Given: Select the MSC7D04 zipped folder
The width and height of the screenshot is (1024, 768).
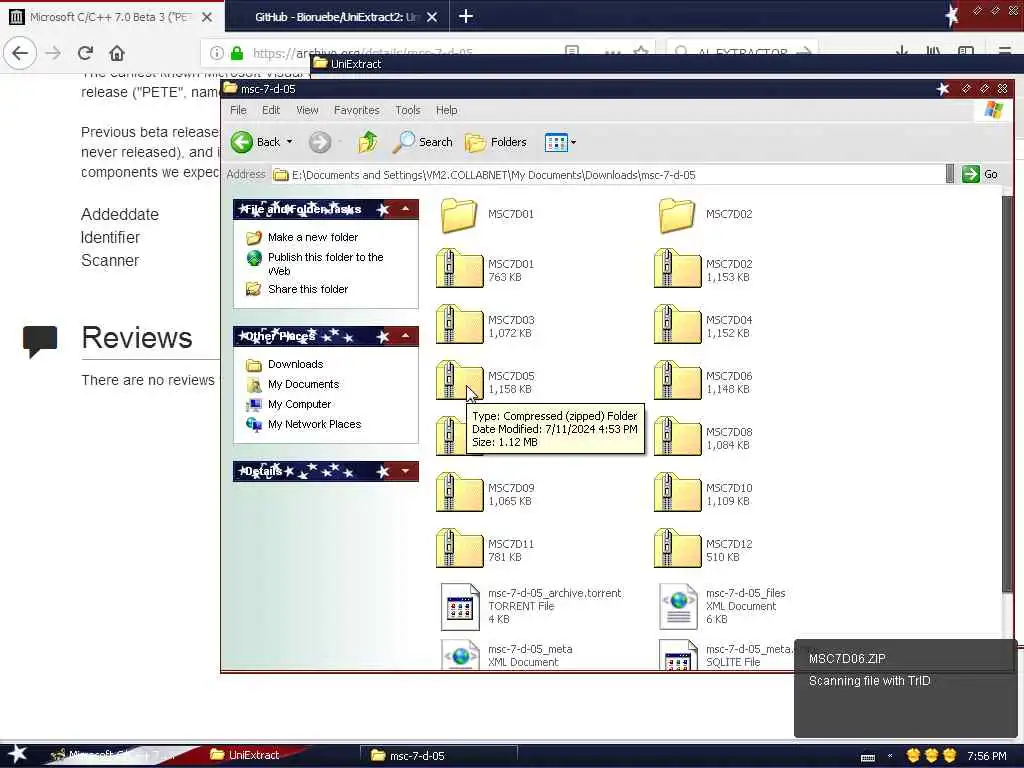Looking at the screenshot, I should (705, 326).
